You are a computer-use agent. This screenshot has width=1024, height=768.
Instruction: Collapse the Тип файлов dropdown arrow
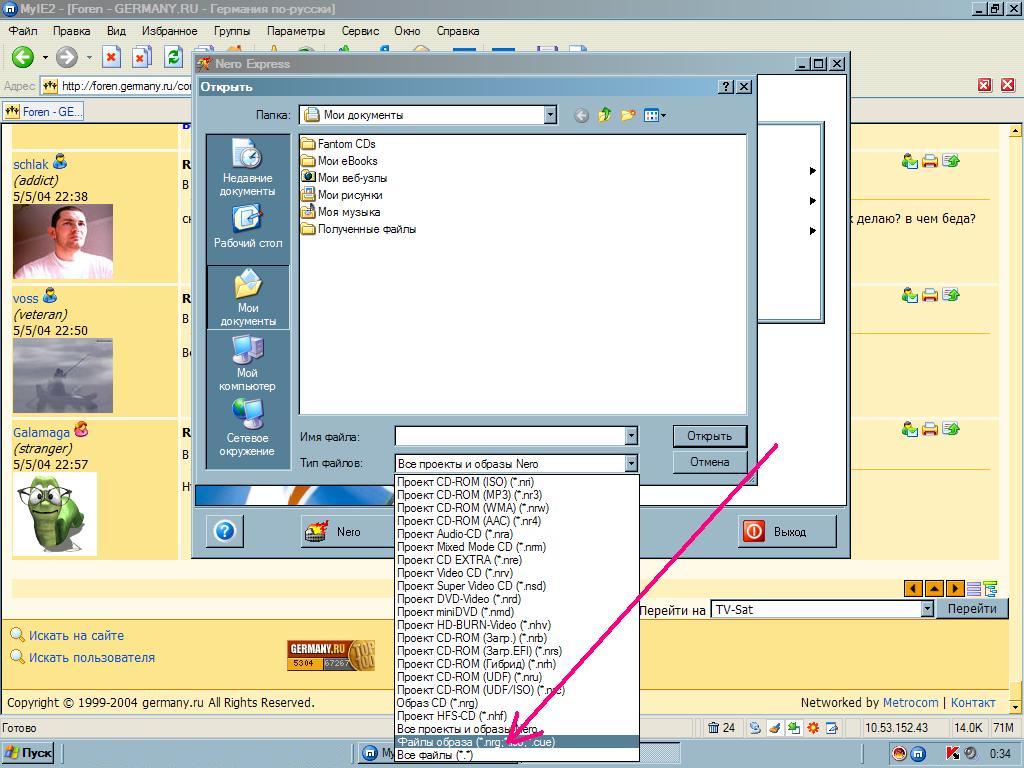(631, 464)
